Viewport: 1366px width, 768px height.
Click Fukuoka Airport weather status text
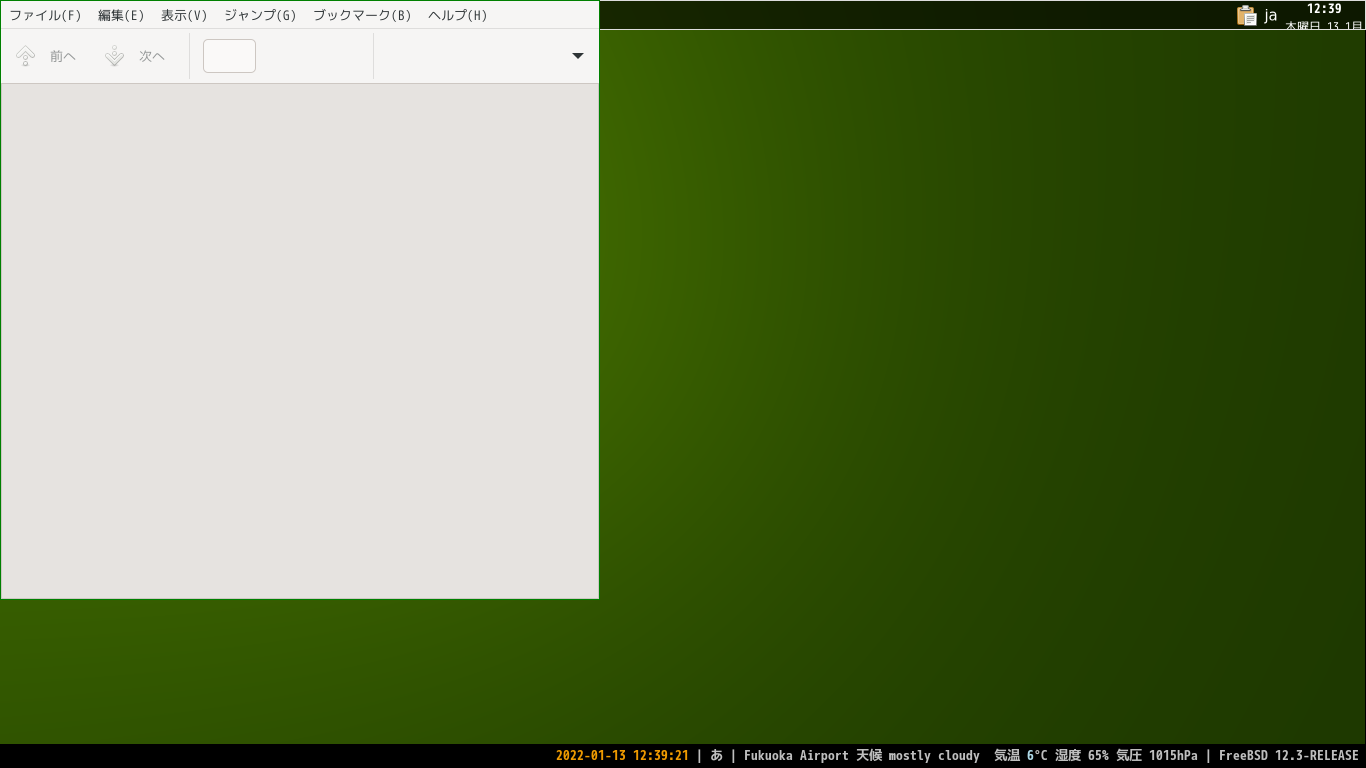click(x=862, y=756)
